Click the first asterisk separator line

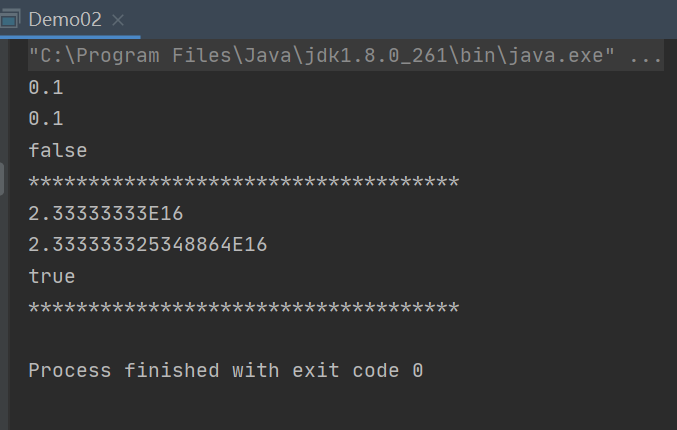click(x=243, y=183)
